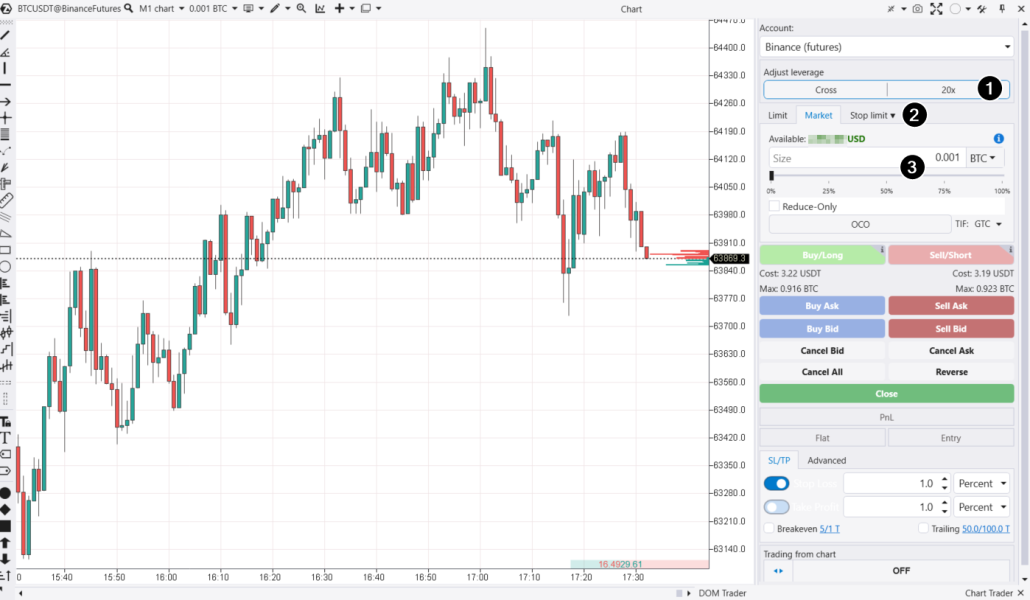Set the size slider to 50%
Image resolution: width=1030 pixels, height=600 pixels.
[x=886, y=175]
